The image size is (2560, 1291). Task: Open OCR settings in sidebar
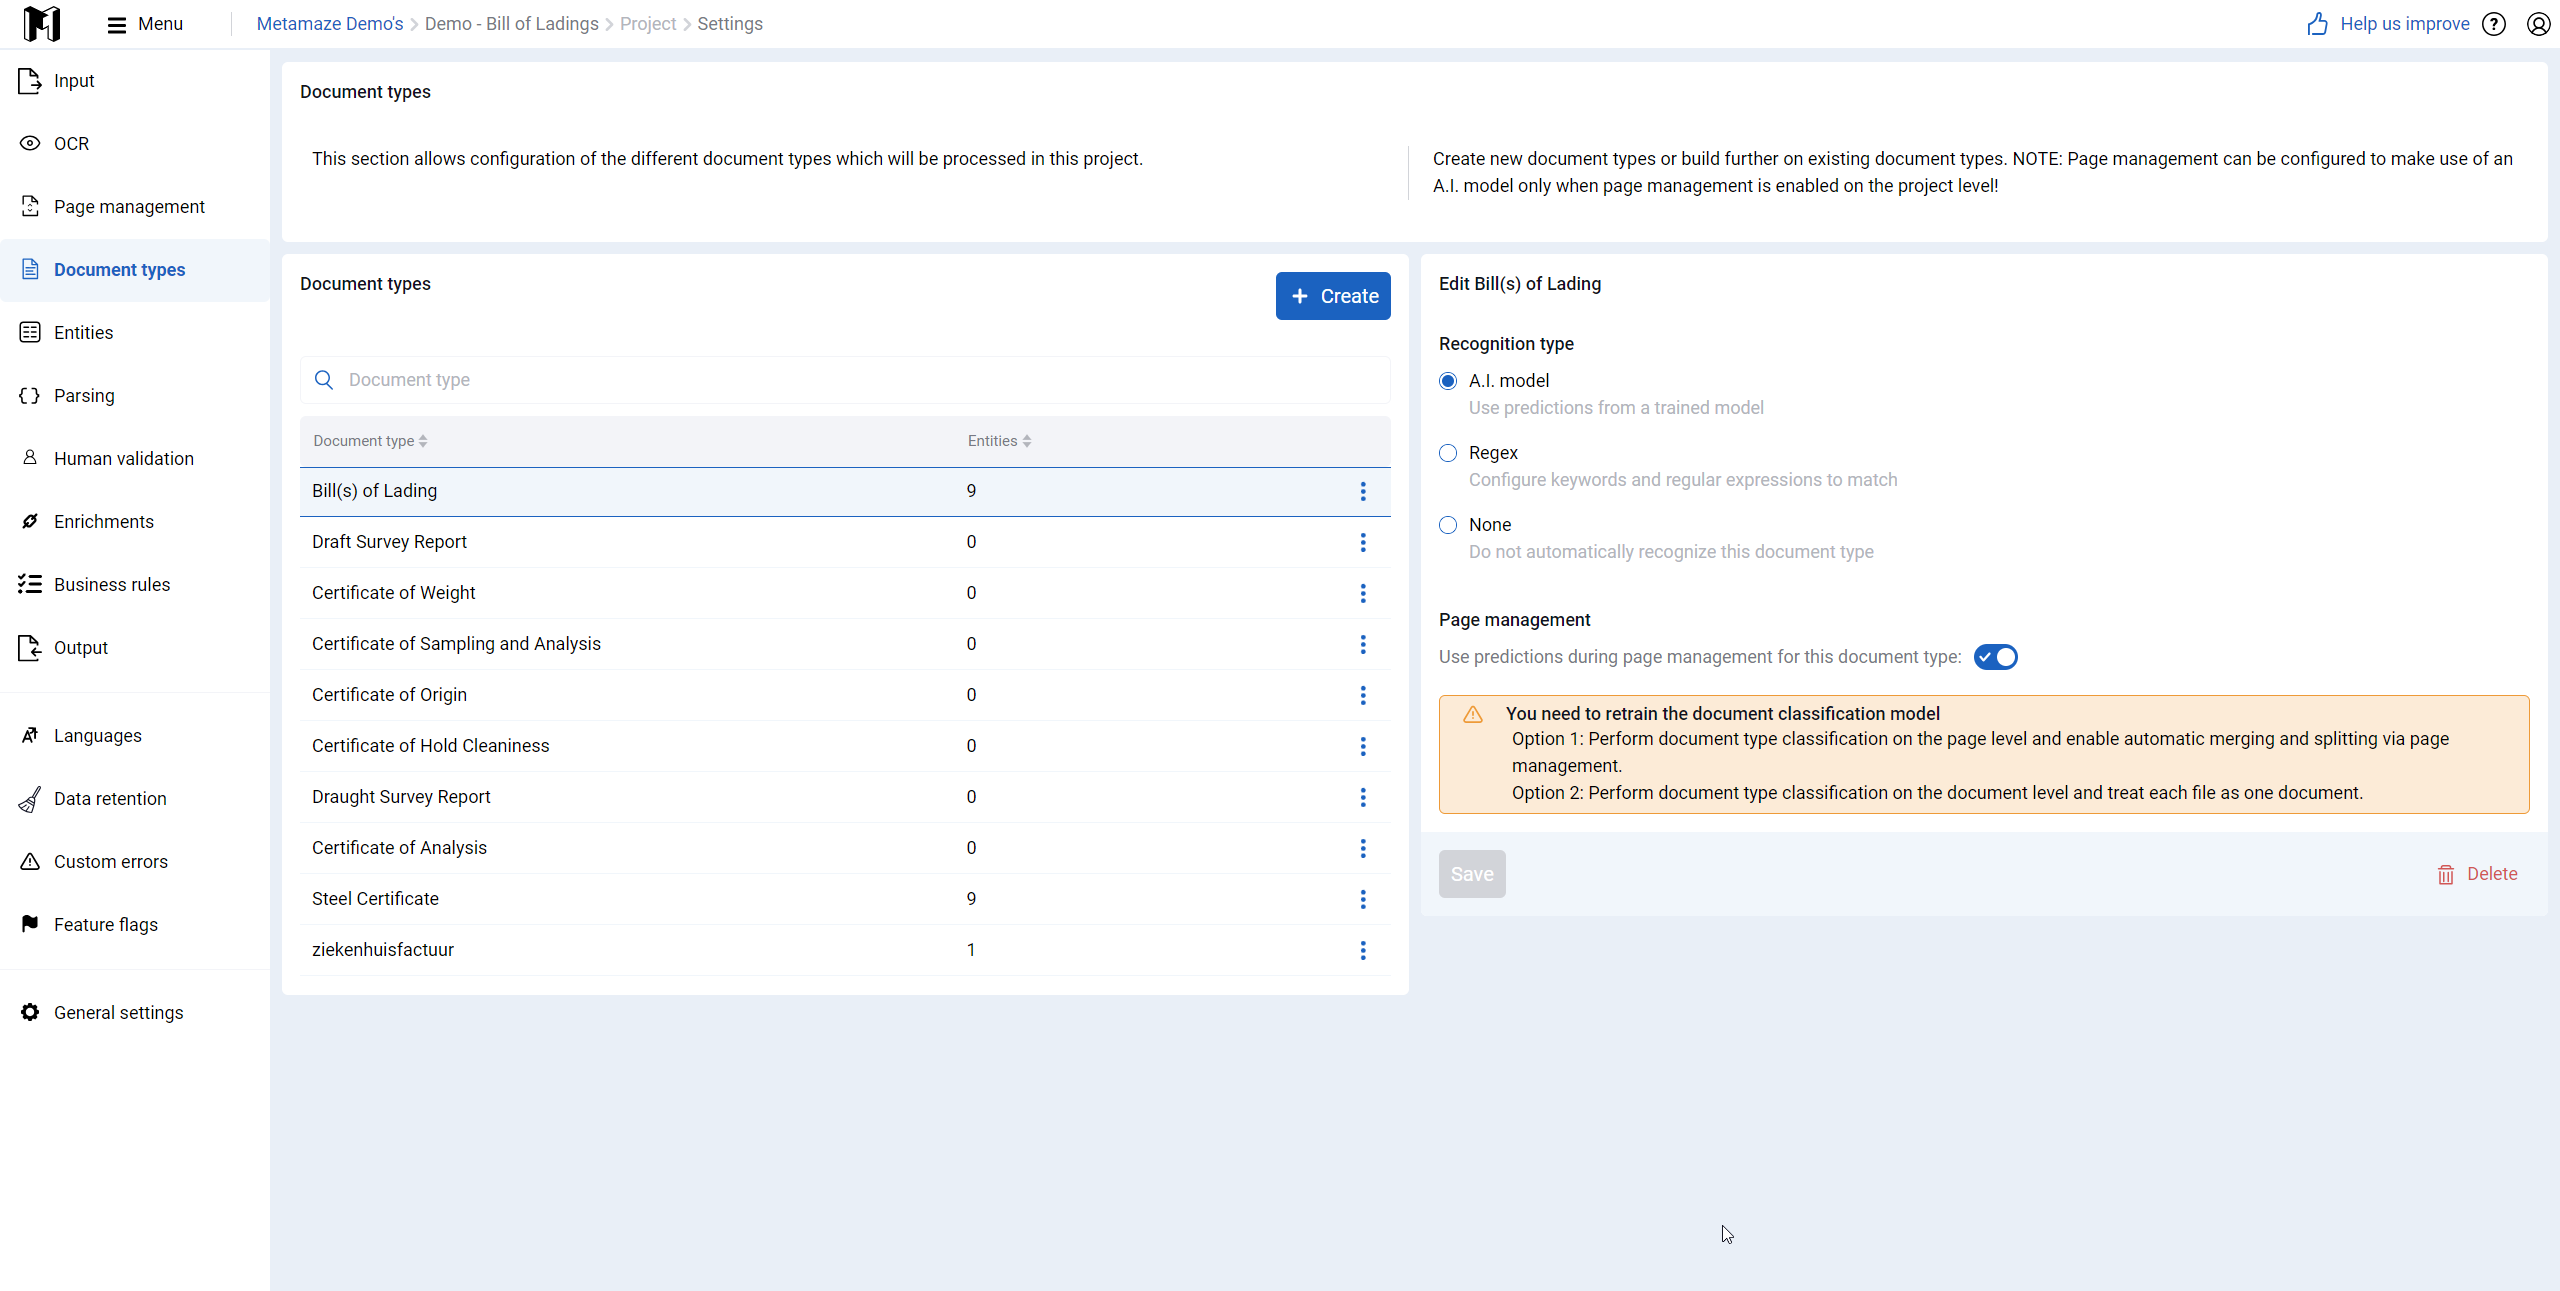[135, 144]
